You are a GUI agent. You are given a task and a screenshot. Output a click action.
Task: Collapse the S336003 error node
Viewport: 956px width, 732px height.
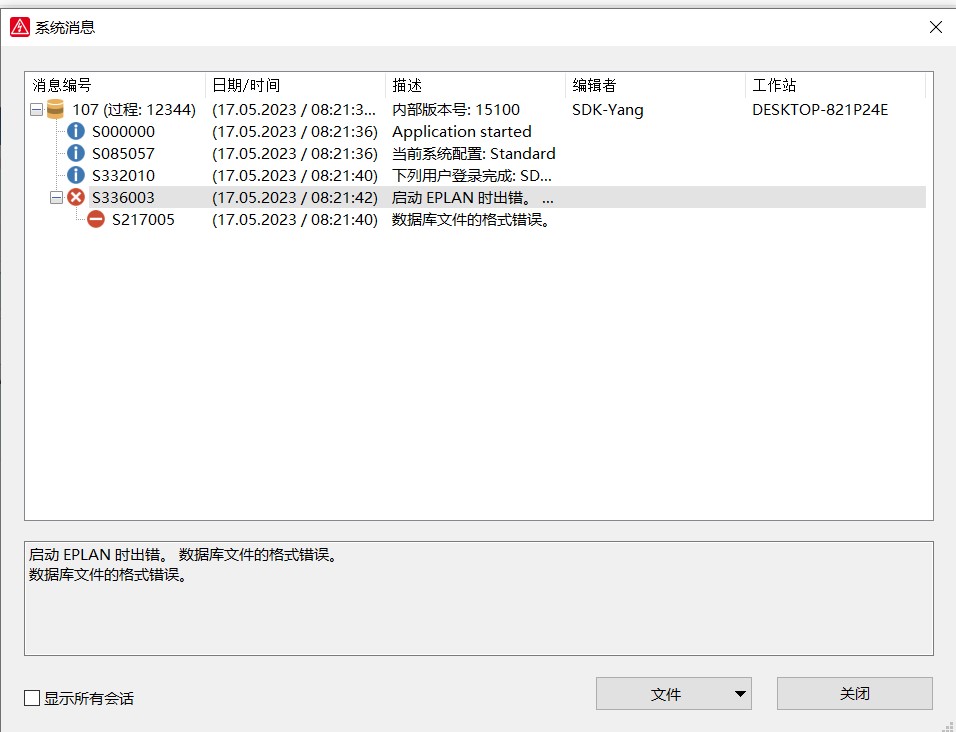(x=57, y=198)
